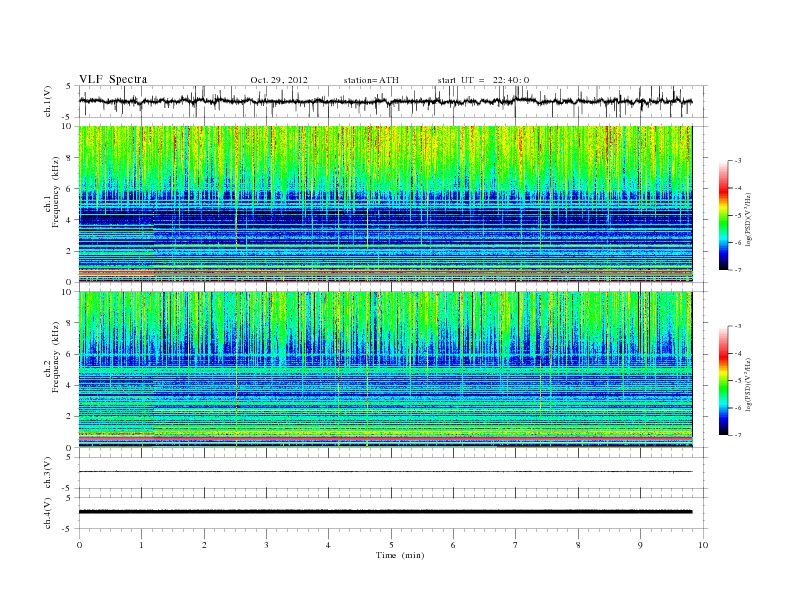Click inside the ch.1 spectrogram plot
This screenshot has width=792, height=612.
[x=385, y=204]
